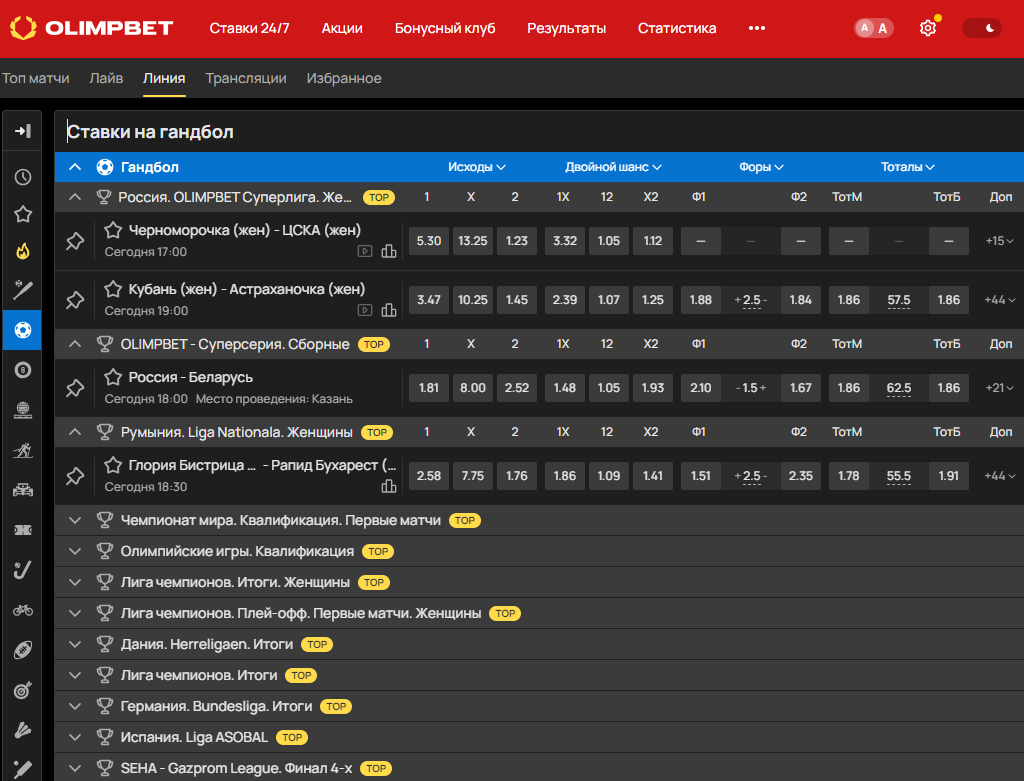
Task: Select total 55.5 for Глория Бистрица
Action: point(899,476)
